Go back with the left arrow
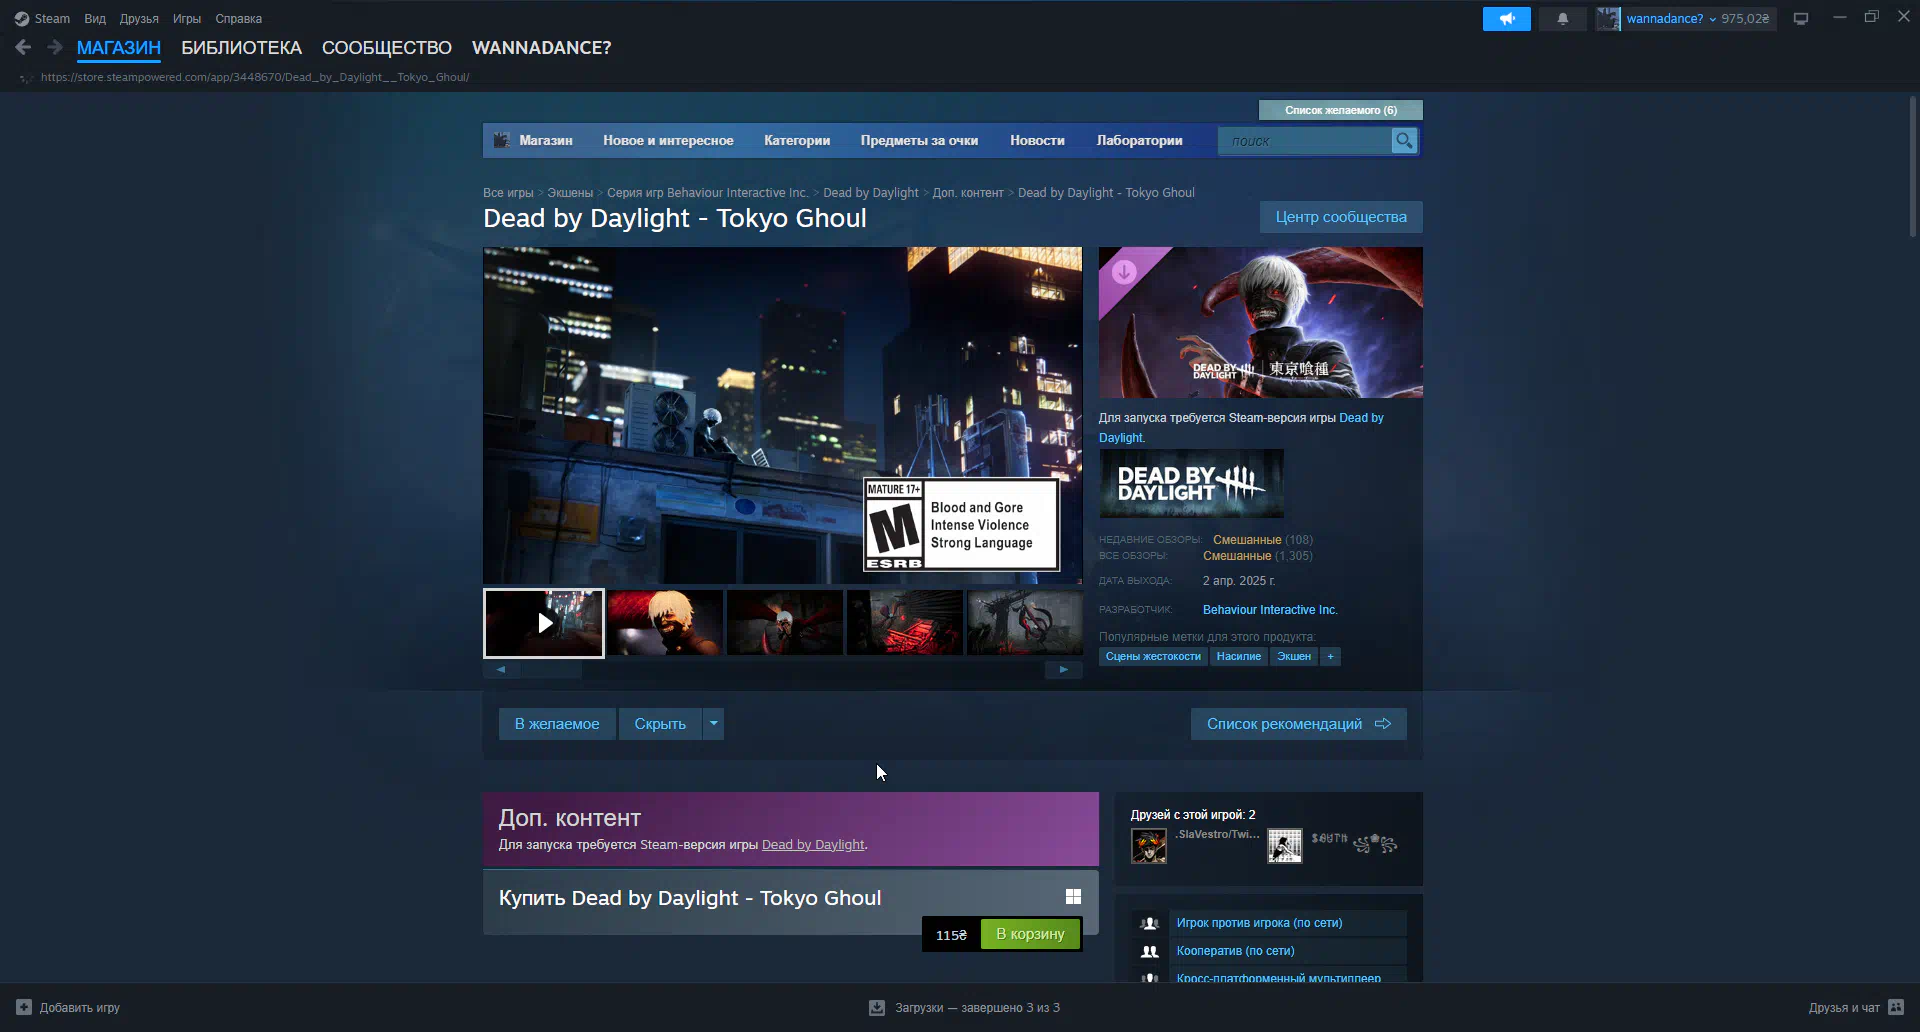 [23, 47]
